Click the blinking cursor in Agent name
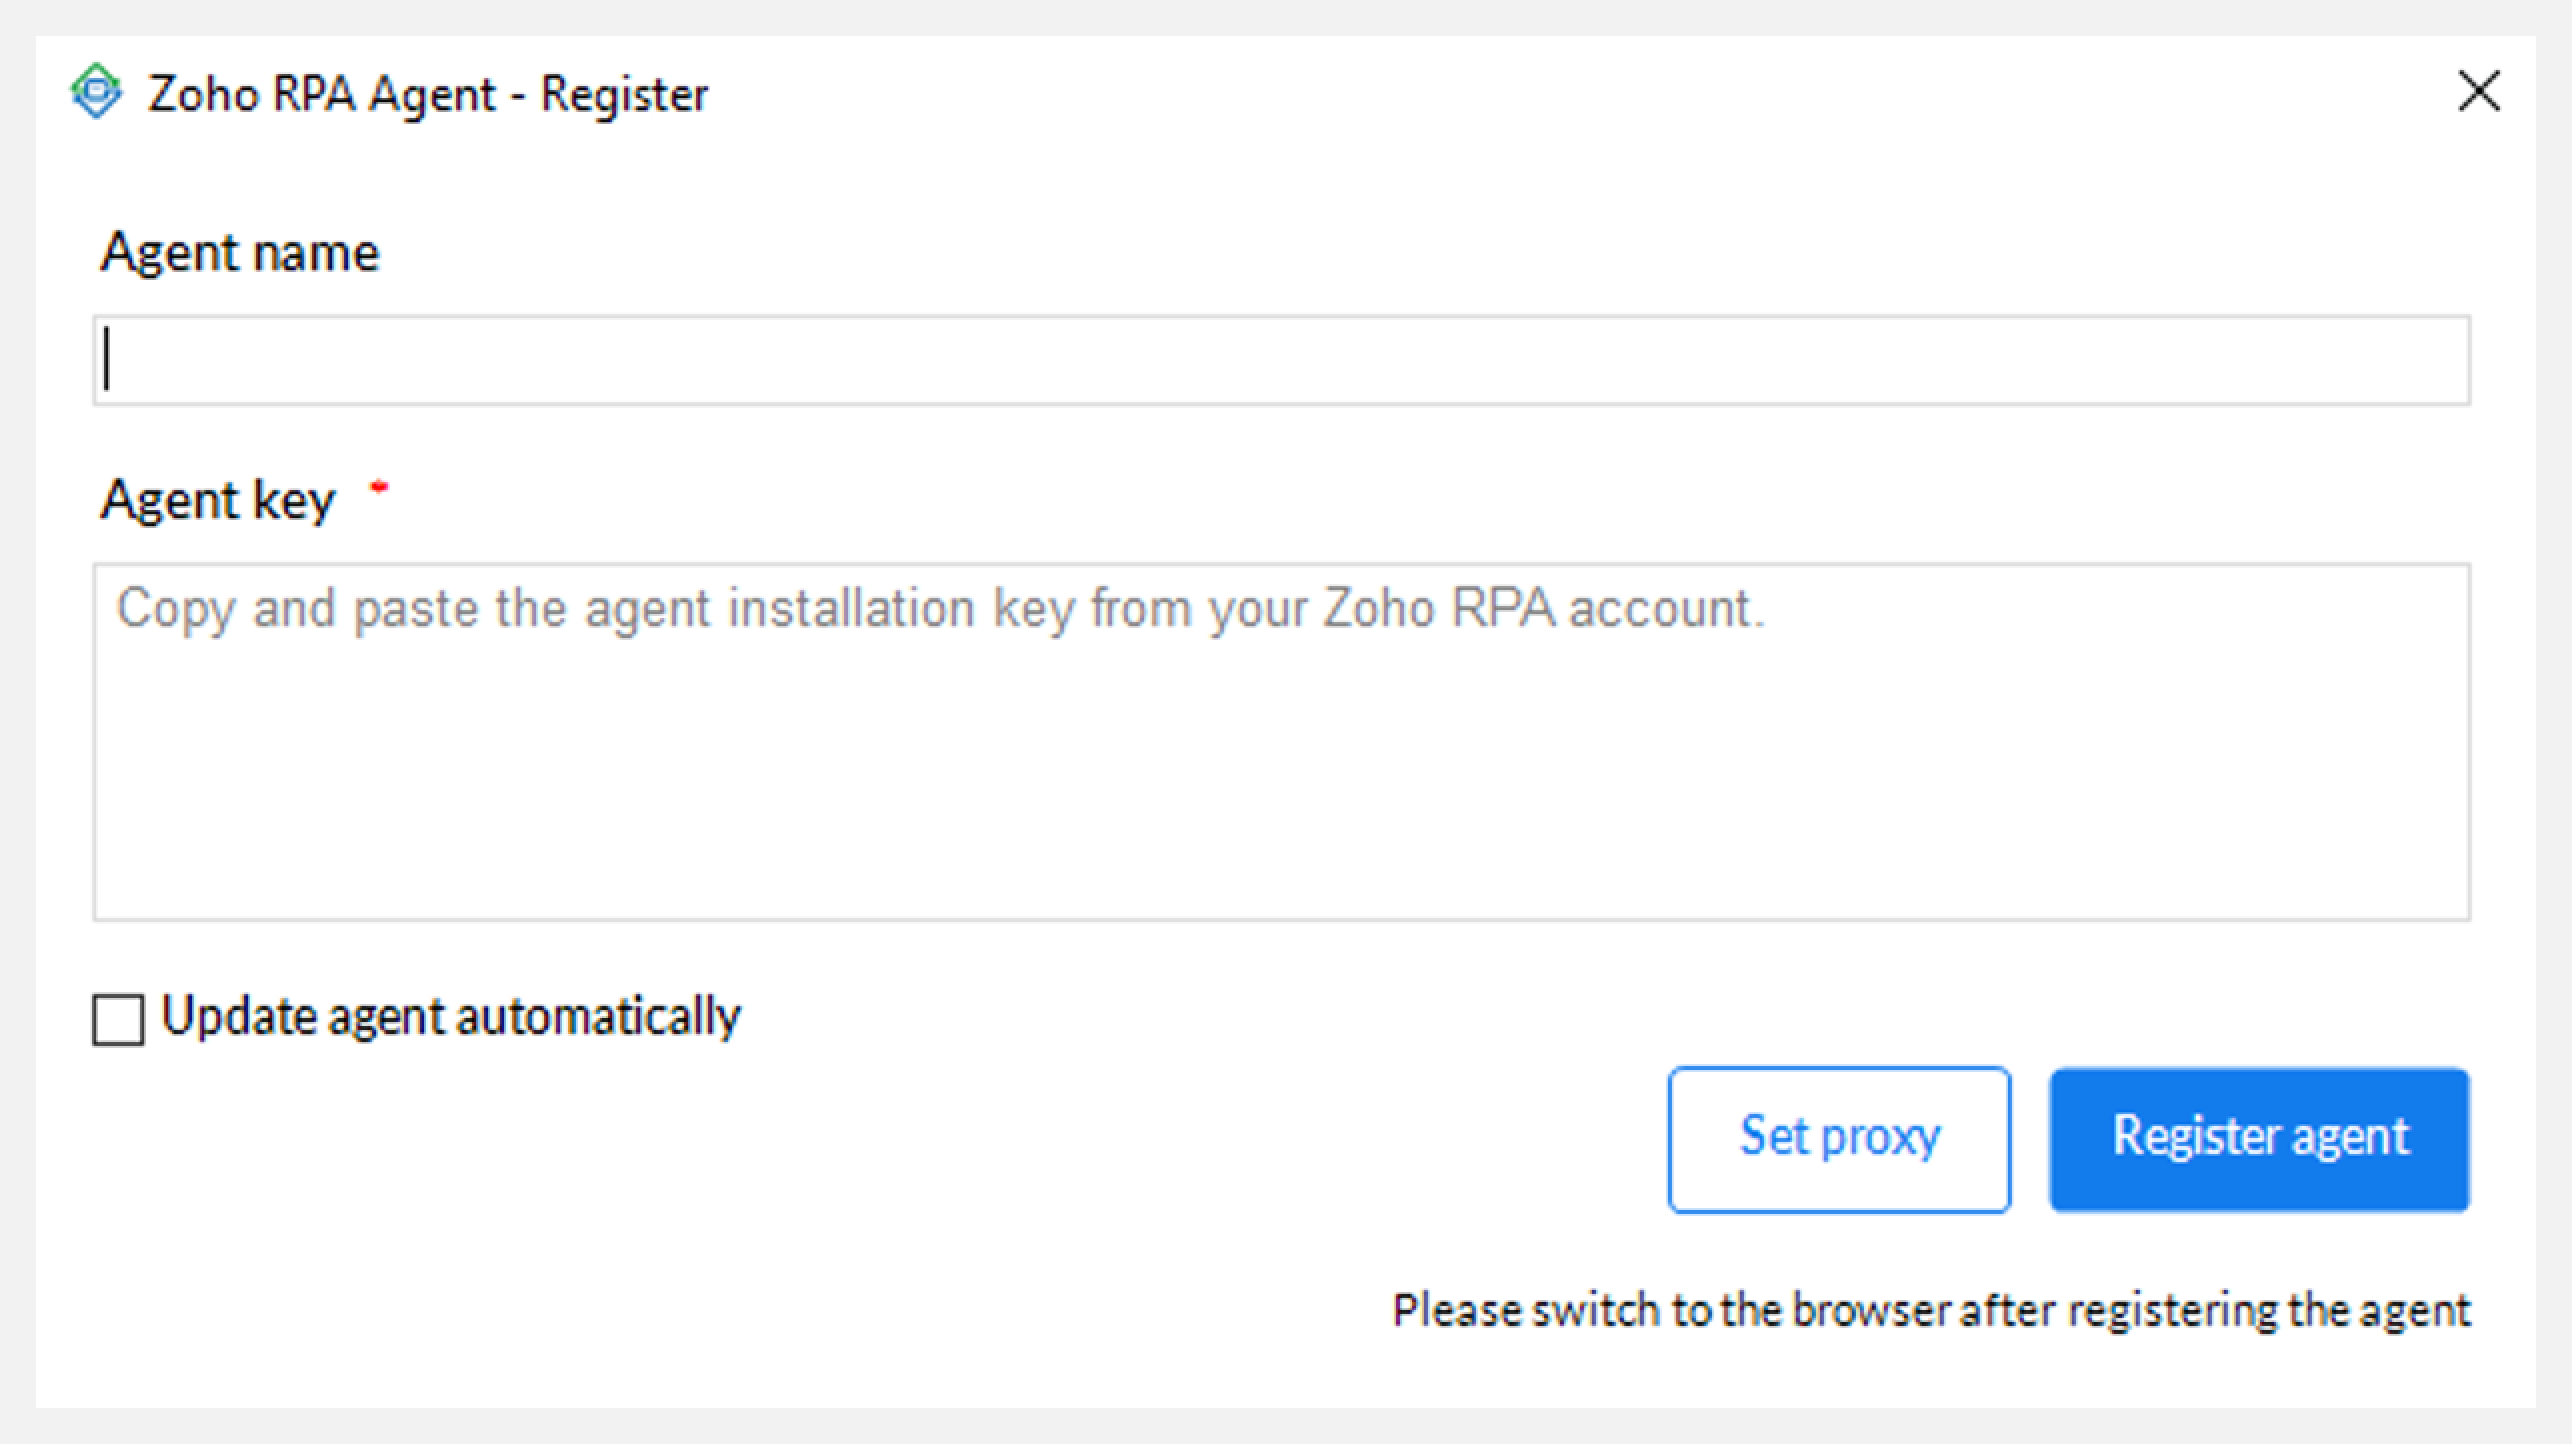Viewport: 2572px width, 1444px height. coord(107,359)
